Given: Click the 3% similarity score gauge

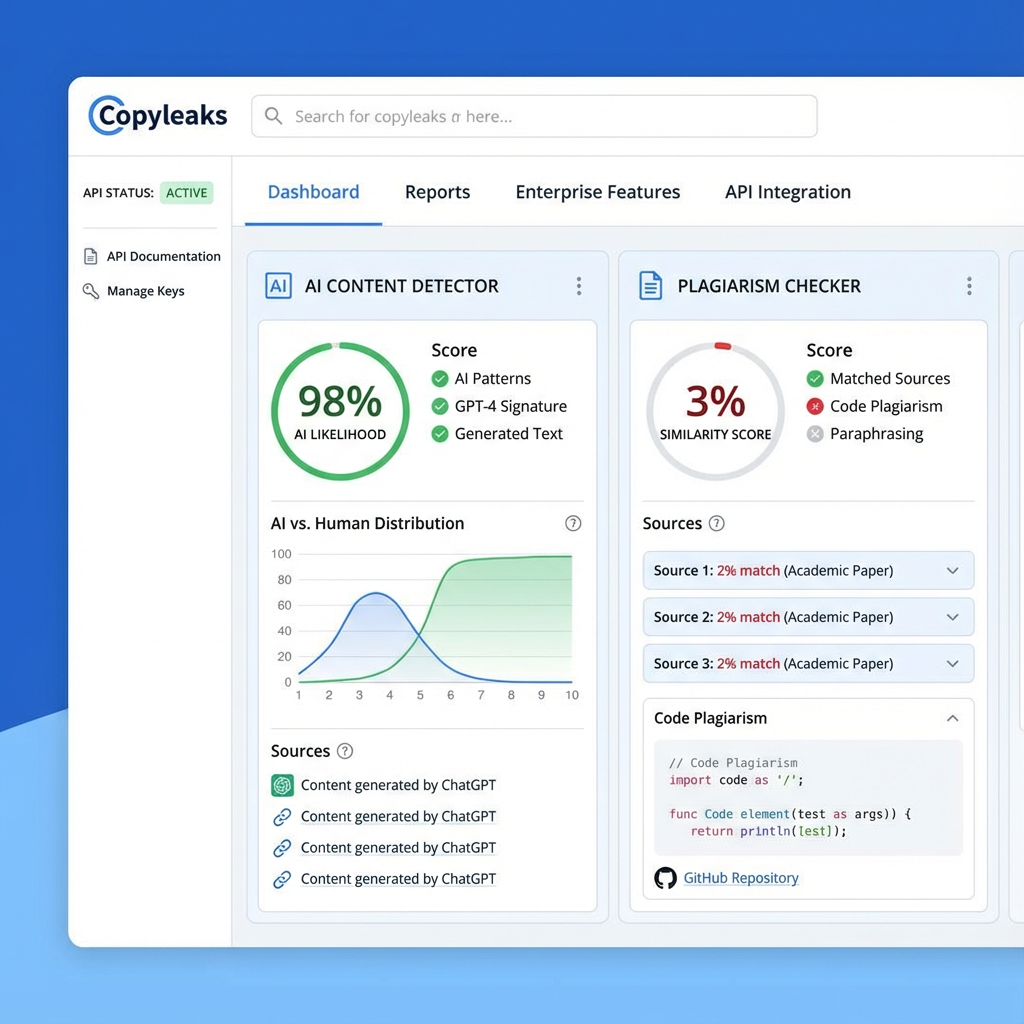Looking at the screenshot, I should click(716, 411).
